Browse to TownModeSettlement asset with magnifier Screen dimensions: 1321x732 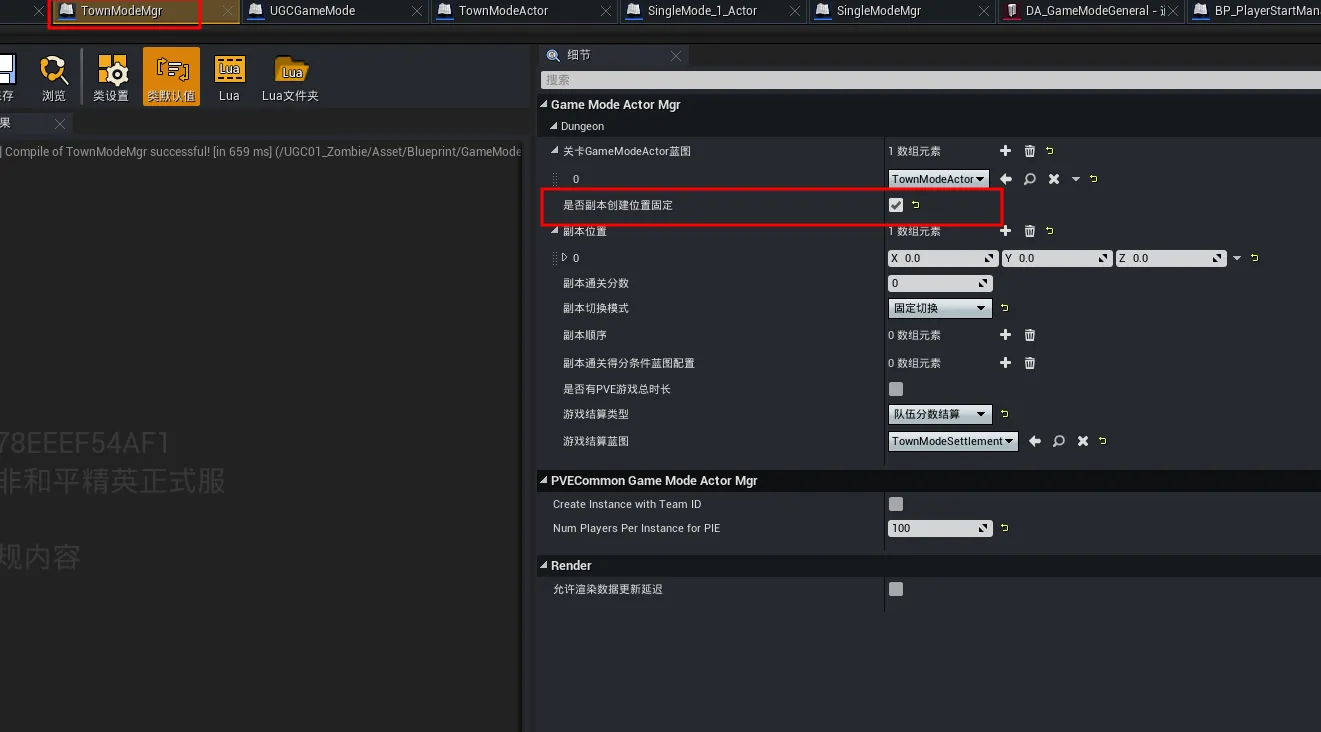point(1059,441)
